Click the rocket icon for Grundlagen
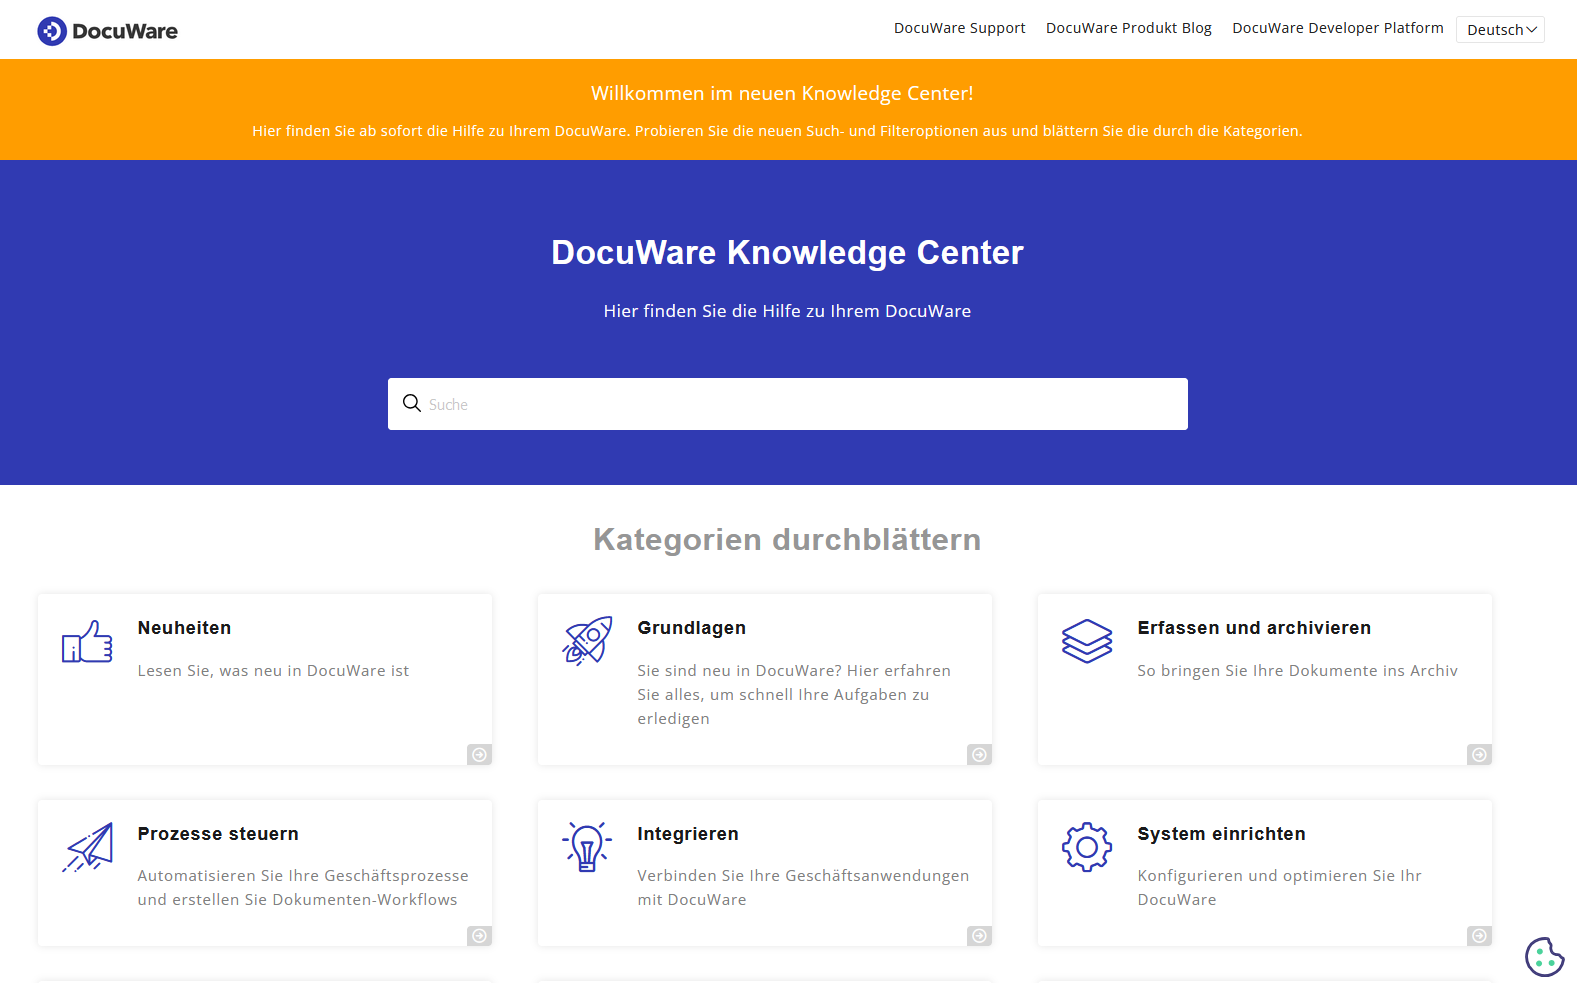This screenshot has height=983, width=1577. tap(587, 641)
